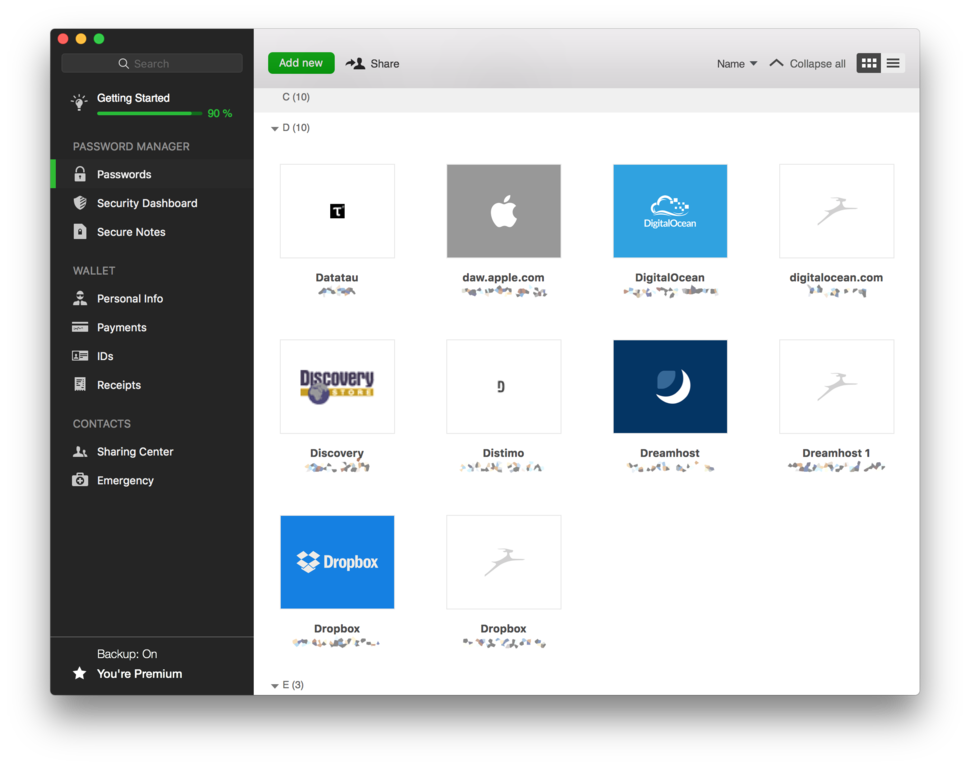This screenshot has width=970, height=767.
Task: Open the Name sort dropdown
Action: pos(737,63)
